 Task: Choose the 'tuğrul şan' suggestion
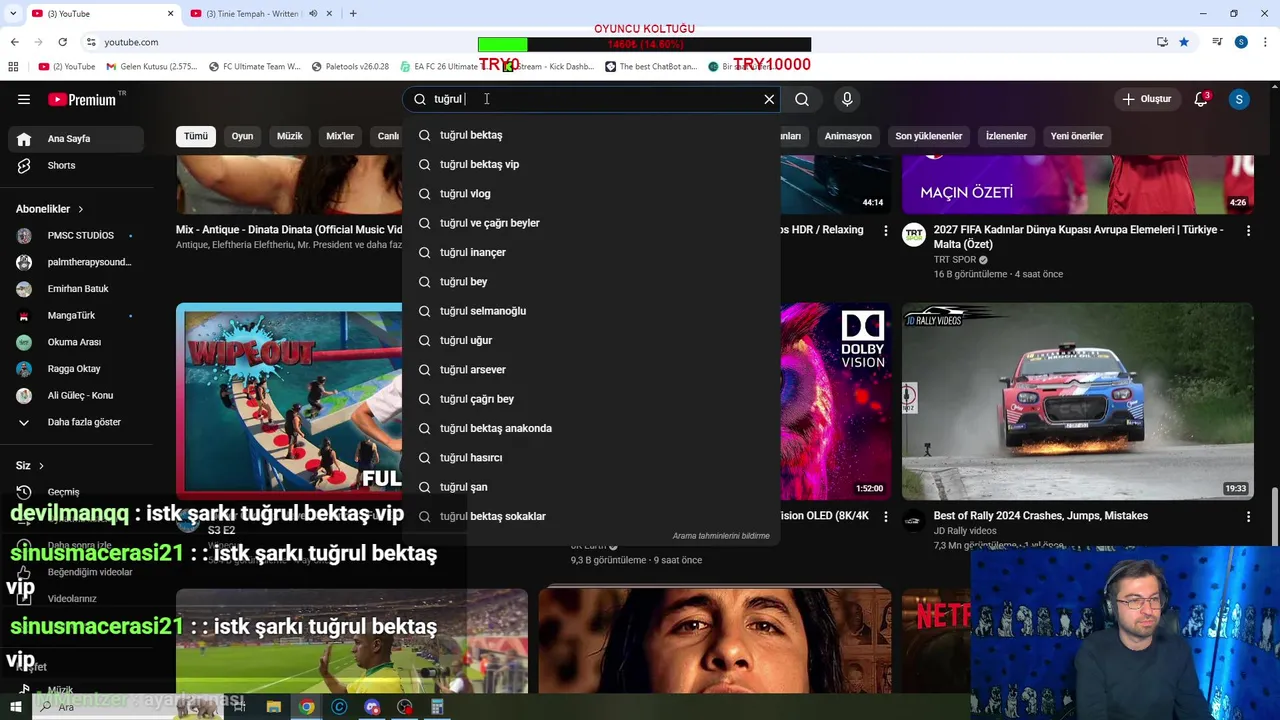tap(591, 487)
